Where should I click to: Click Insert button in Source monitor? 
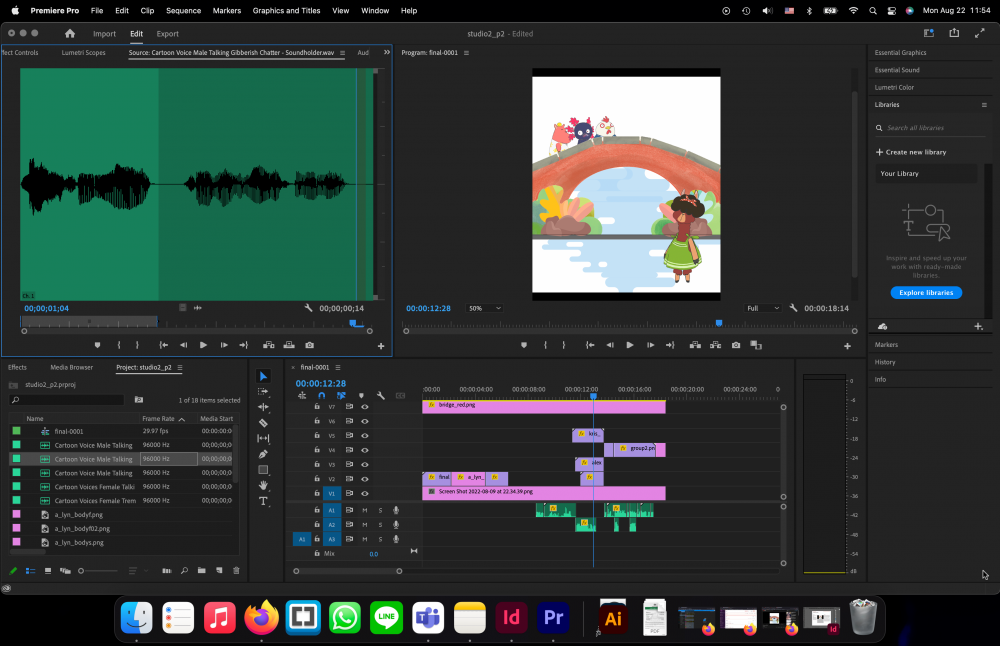268,345
